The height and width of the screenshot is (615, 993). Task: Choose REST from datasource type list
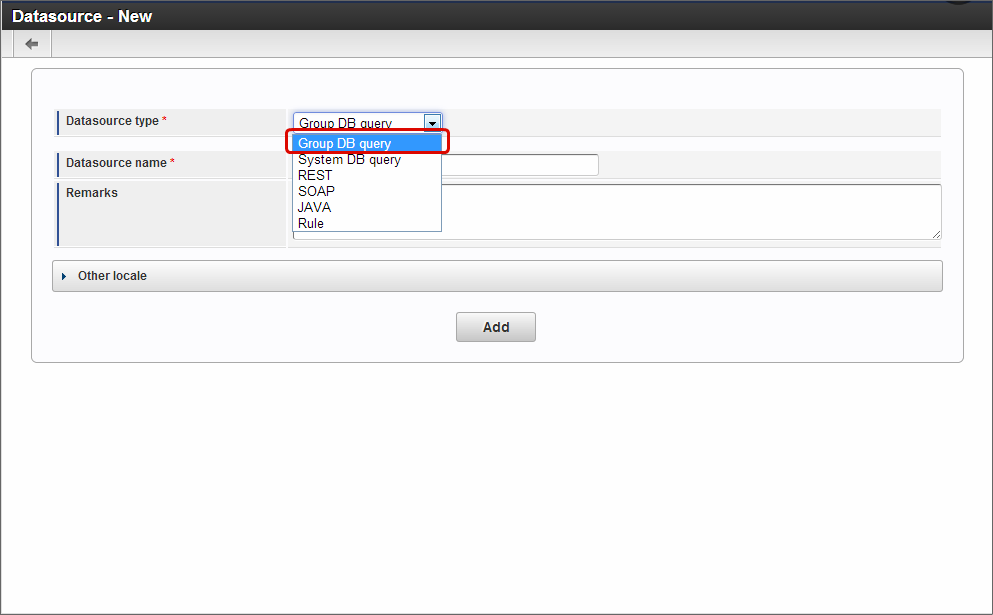coord(367,175)
